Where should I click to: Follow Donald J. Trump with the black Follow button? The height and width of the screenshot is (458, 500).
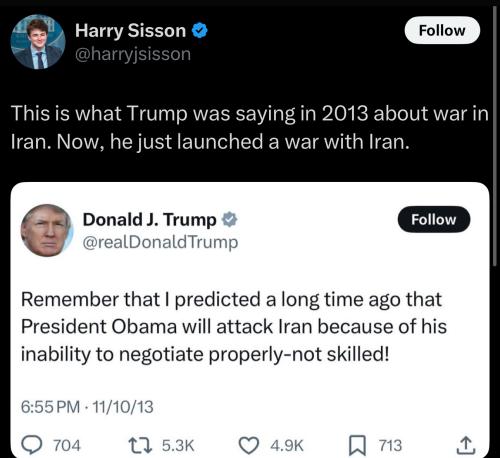434,219
